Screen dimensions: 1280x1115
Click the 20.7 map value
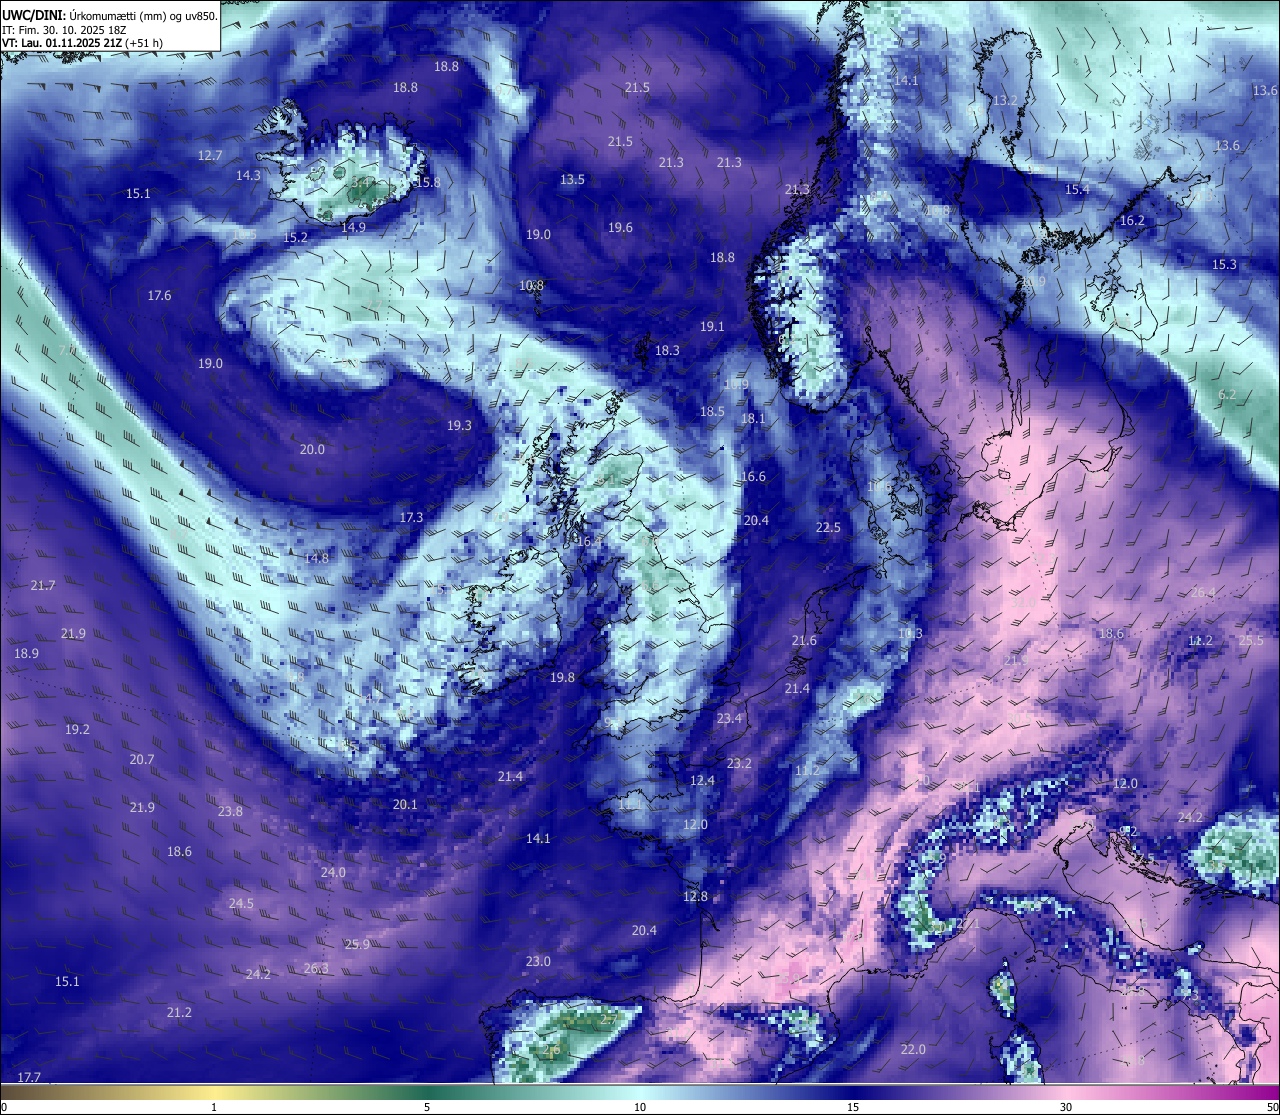click(142, 759)
